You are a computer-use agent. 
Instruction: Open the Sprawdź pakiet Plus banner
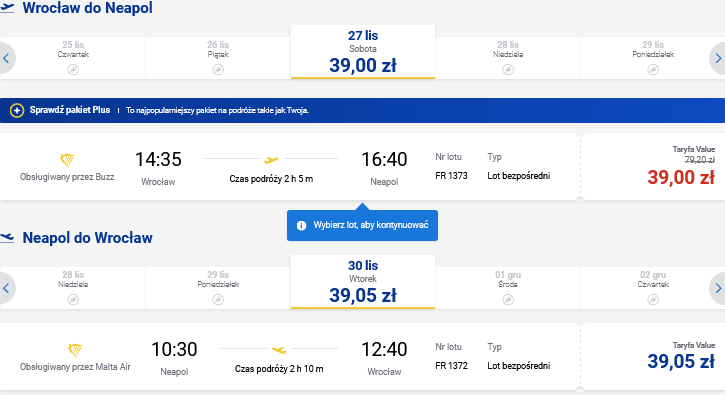[x=362, y=111]
